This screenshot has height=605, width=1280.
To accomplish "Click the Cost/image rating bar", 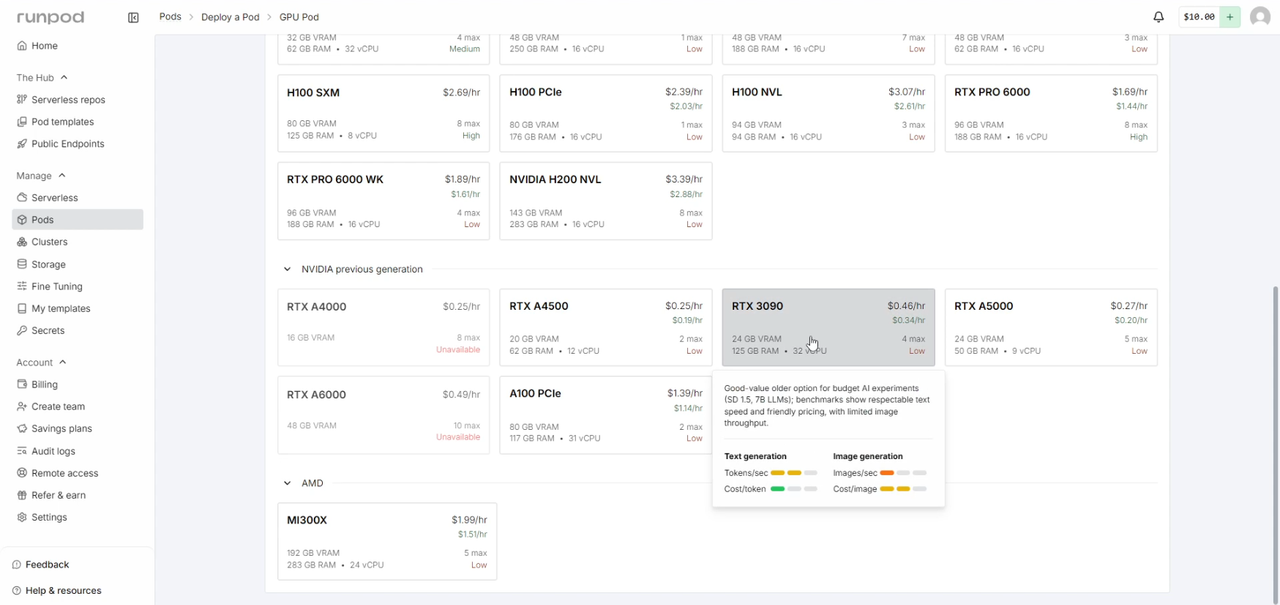I will coord(903,489).
